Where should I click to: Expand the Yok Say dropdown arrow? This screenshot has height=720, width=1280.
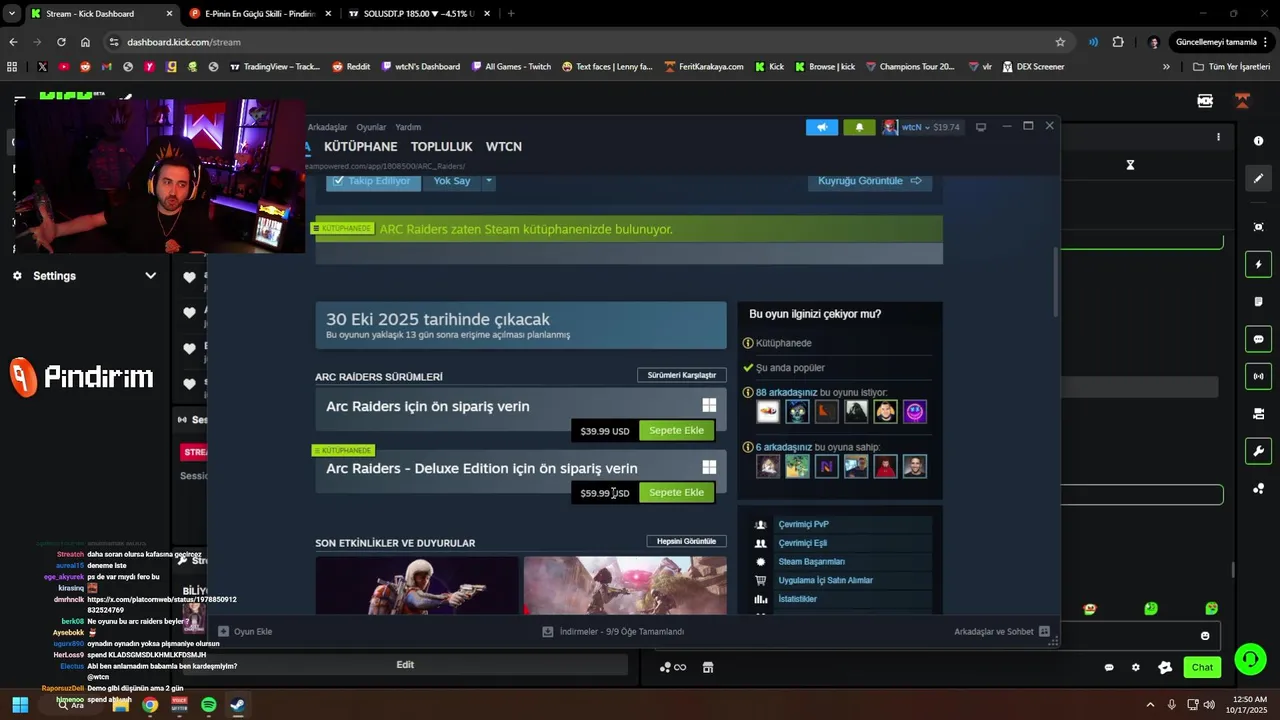(489, 181)
